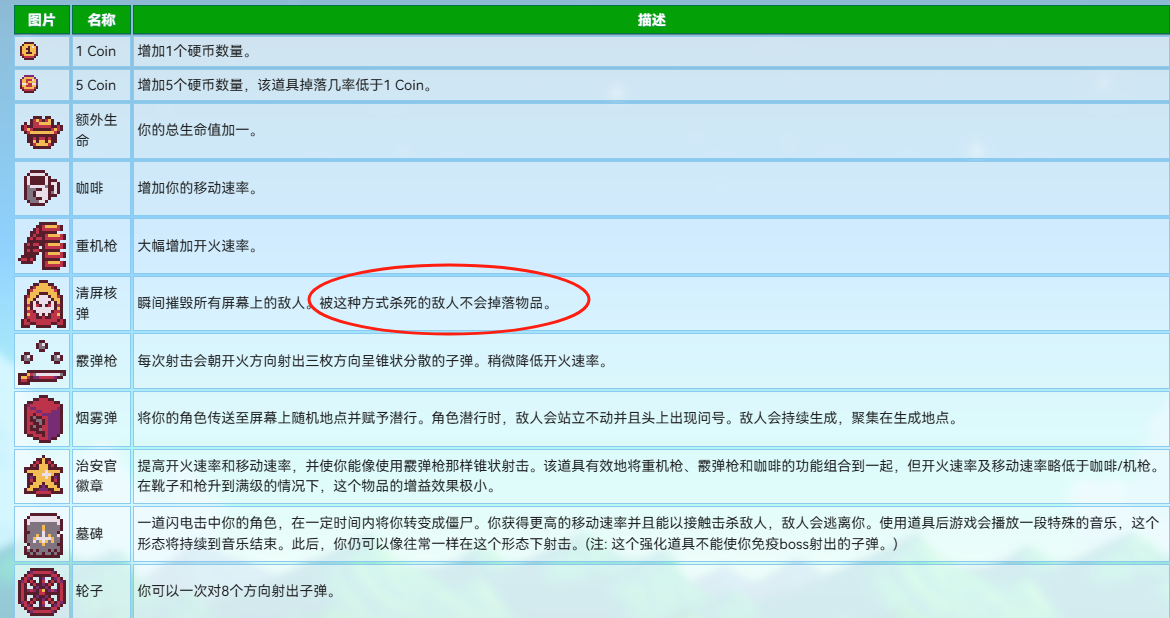Click the screen nuke skull icon
1170x618 pixels.
pos(42,304)
